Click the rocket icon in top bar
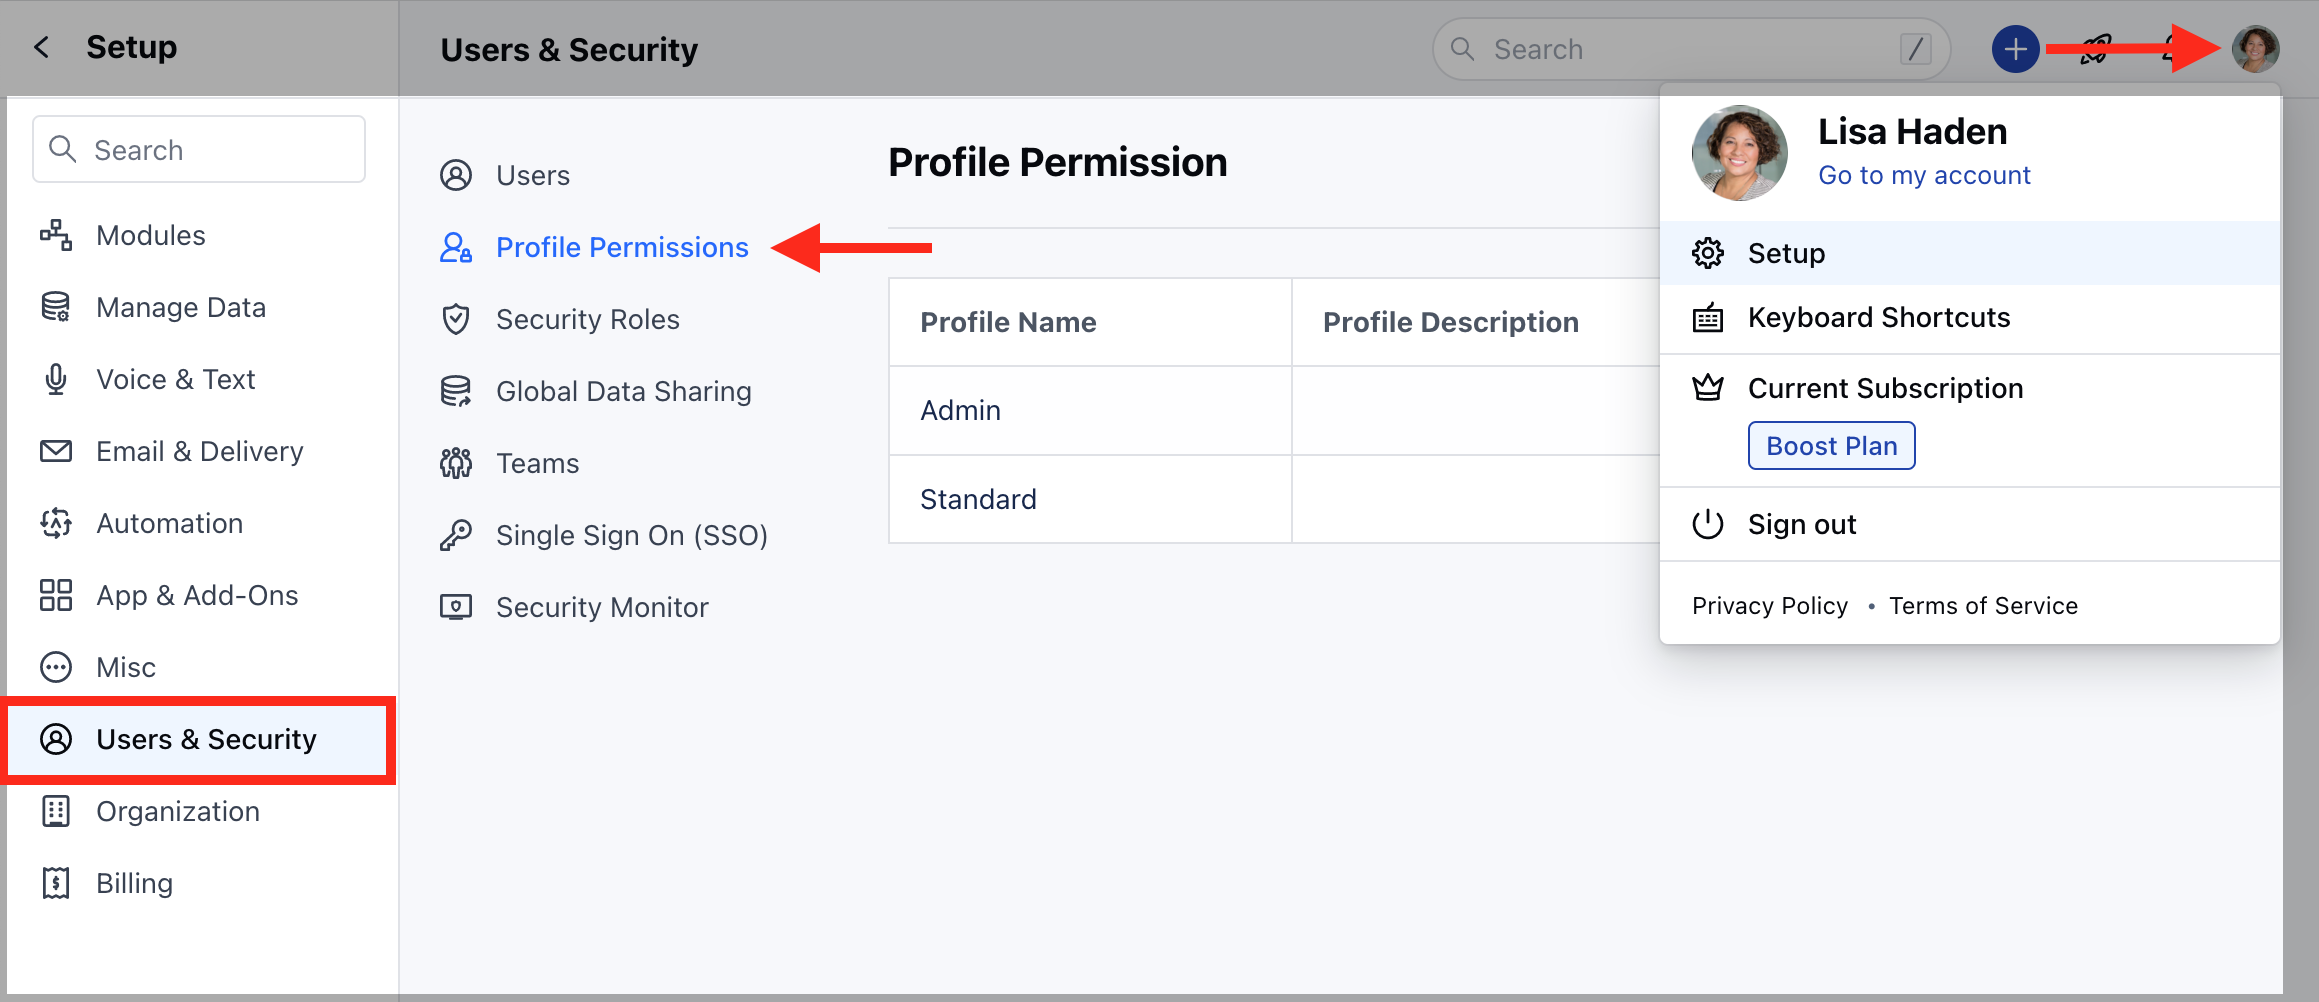This screenshot has height=1002, width=2319. tap(2093, 48)
